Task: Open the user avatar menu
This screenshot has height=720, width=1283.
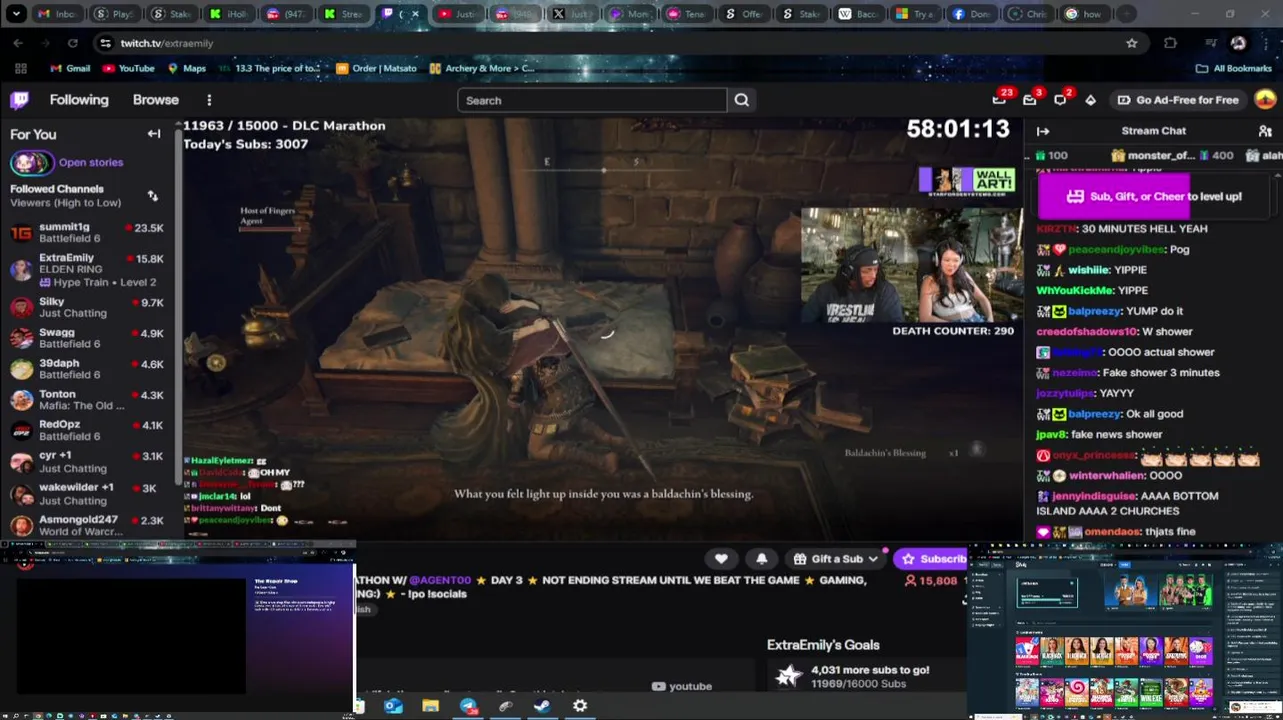Action: [1265, 100]
